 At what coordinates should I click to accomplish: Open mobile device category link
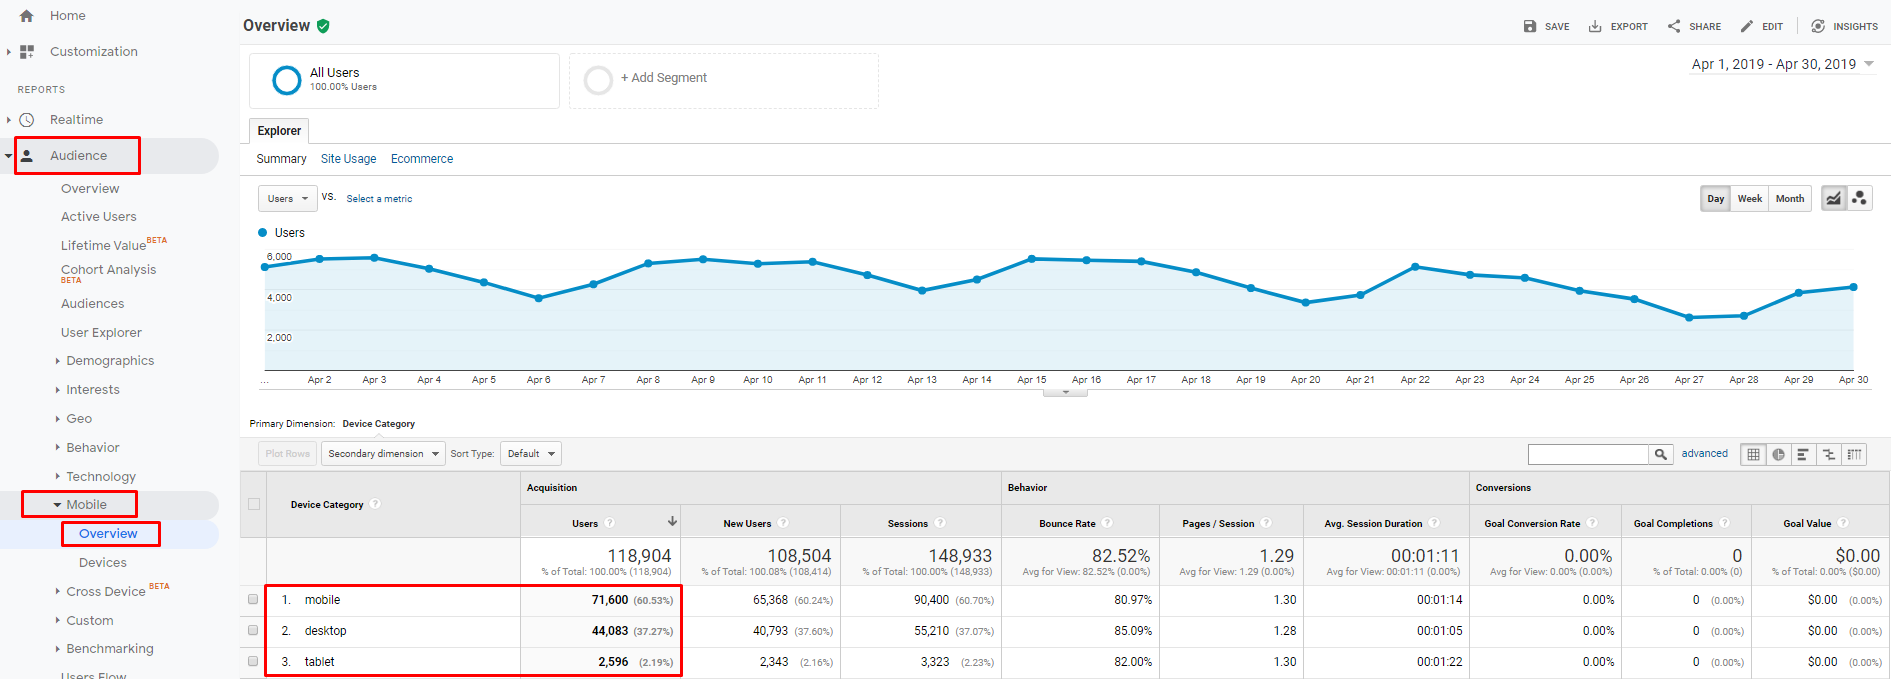[x=323, y=600]
